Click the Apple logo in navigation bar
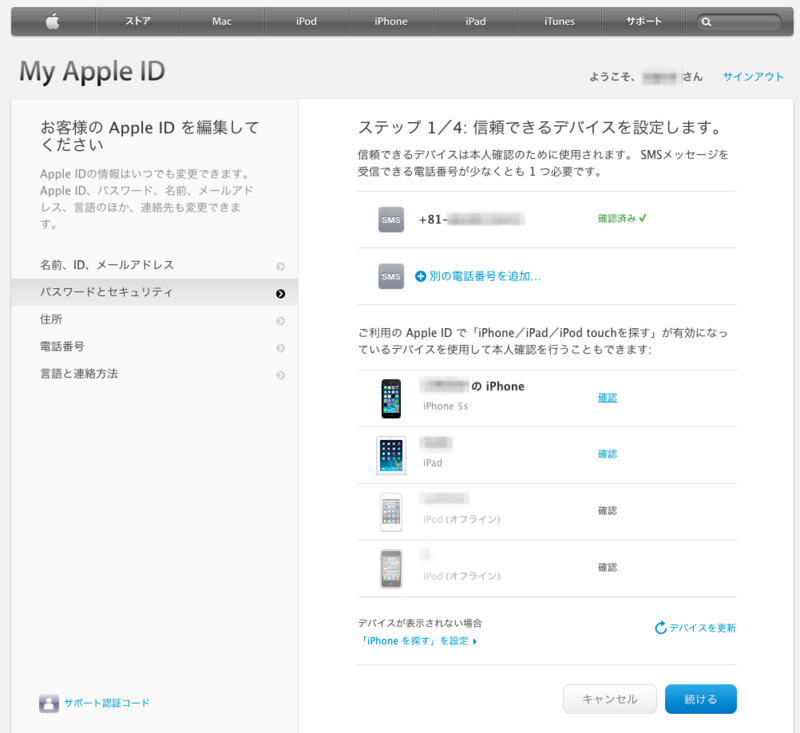Screen dimensions: 800x733 pyautogui.click(x=53, y=21)
